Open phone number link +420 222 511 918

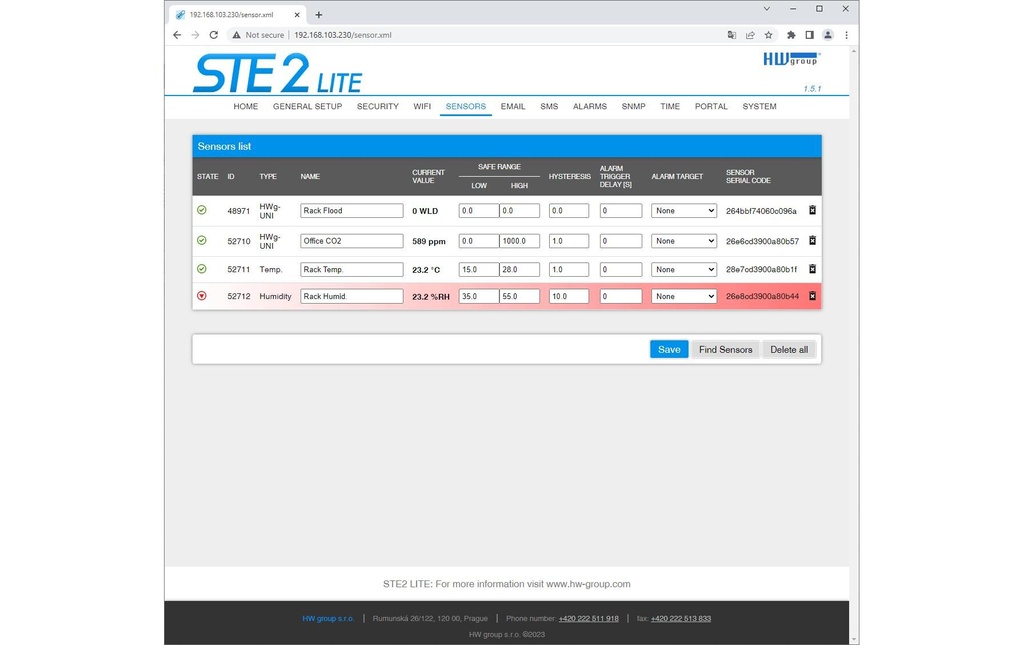coord(588,618)
